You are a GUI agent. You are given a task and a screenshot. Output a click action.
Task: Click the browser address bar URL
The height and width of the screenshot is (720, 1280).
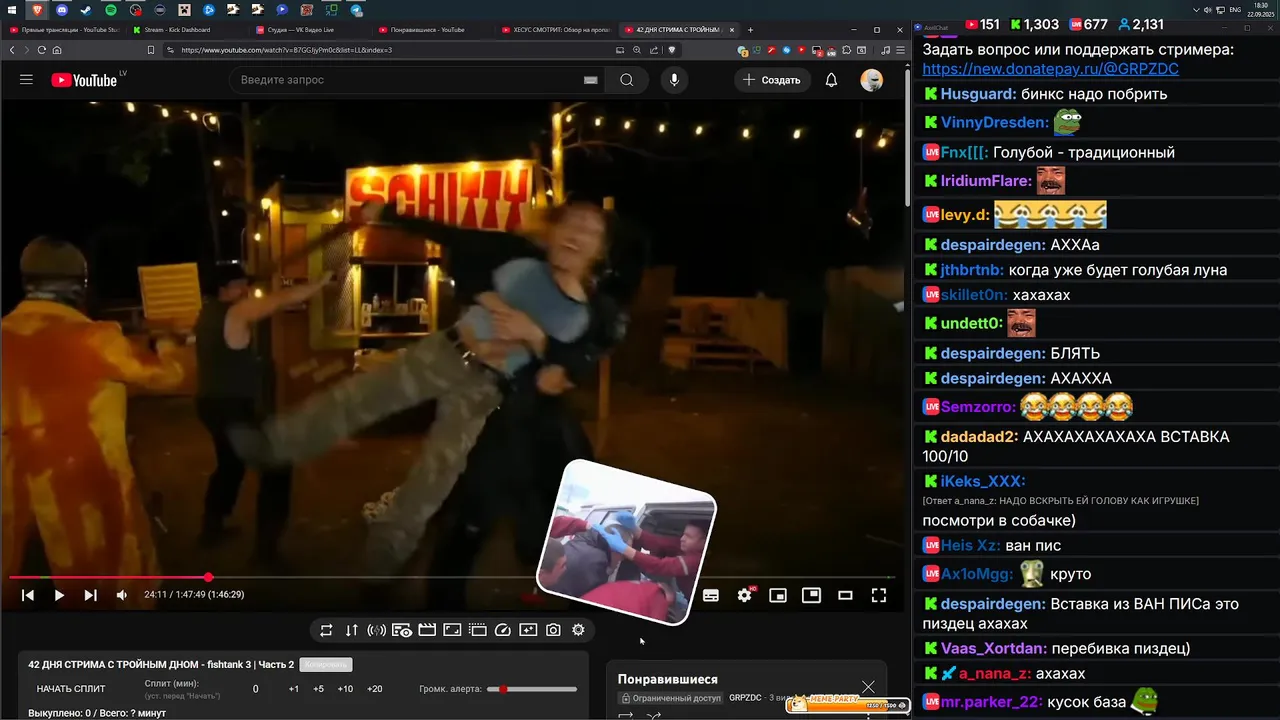[286, 50]
